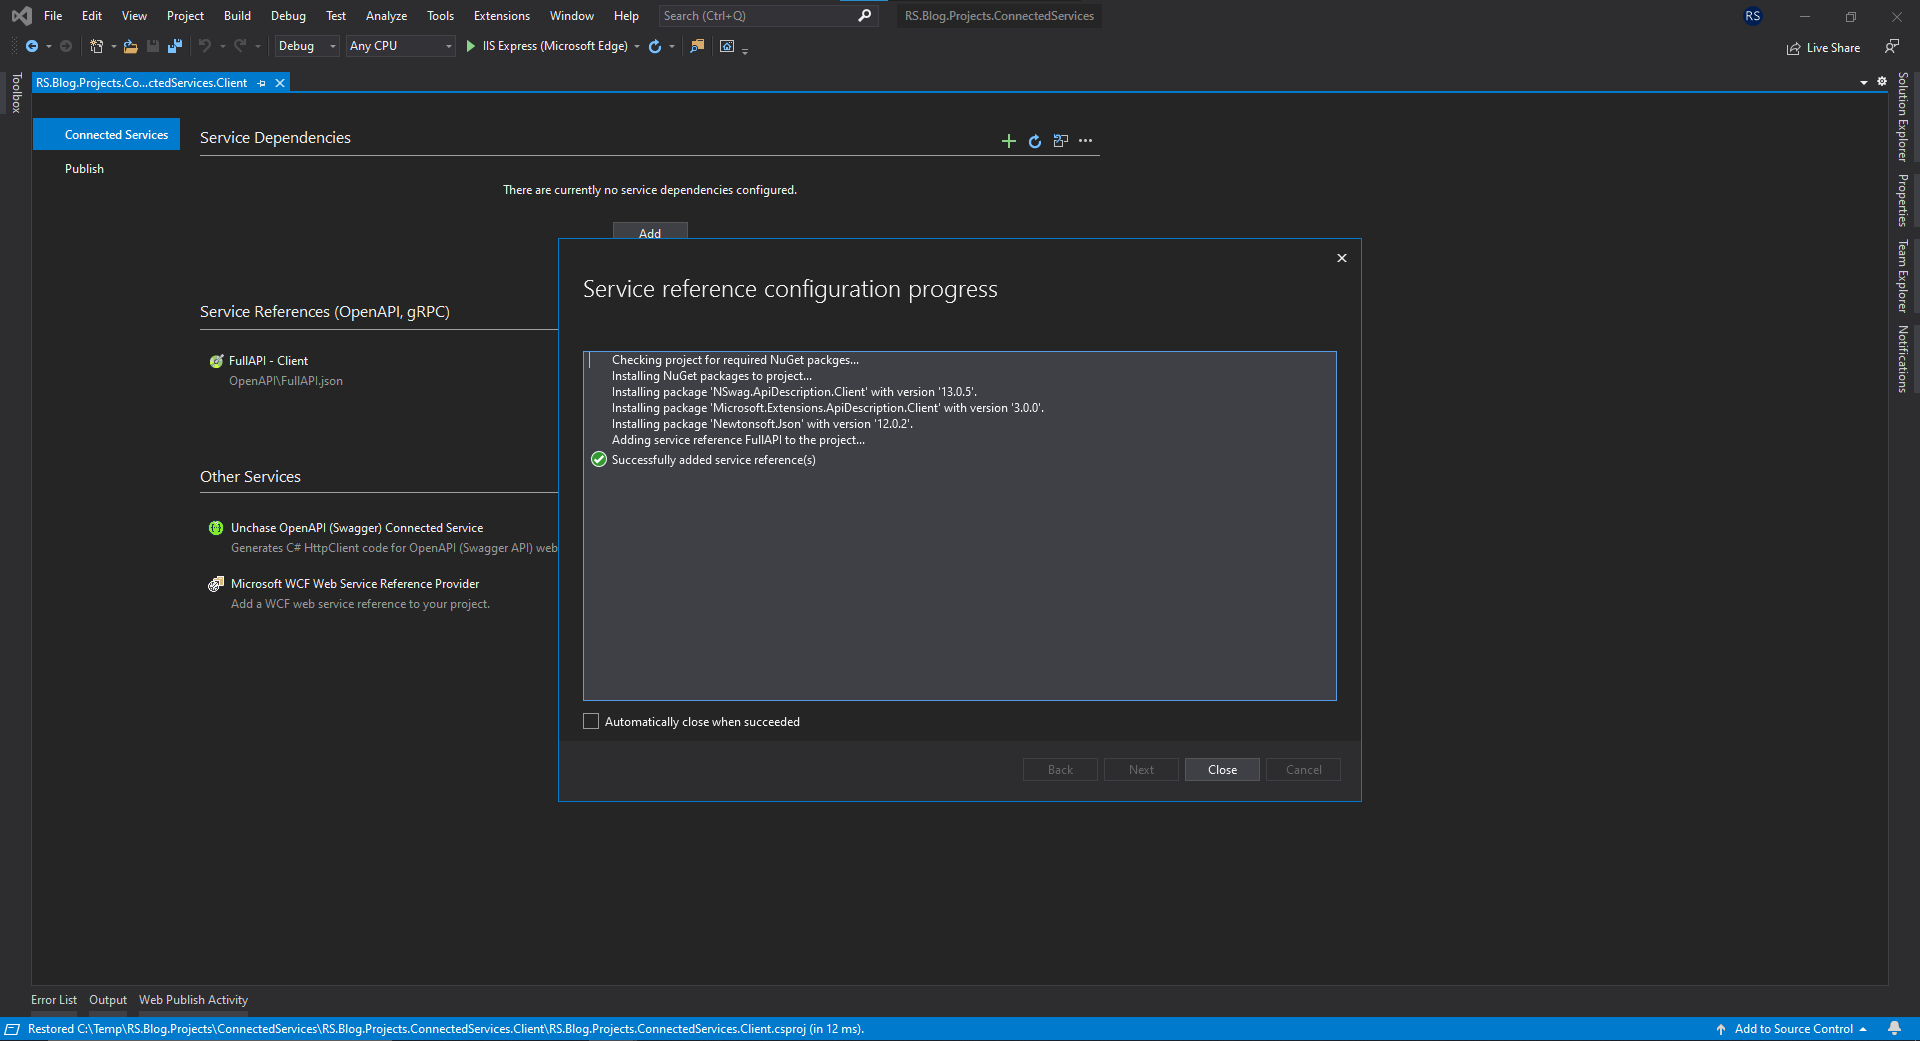Click the 'Successfully added service reference(s)' line
The image size is (1920, 1041).
click(x=714, y=460)
